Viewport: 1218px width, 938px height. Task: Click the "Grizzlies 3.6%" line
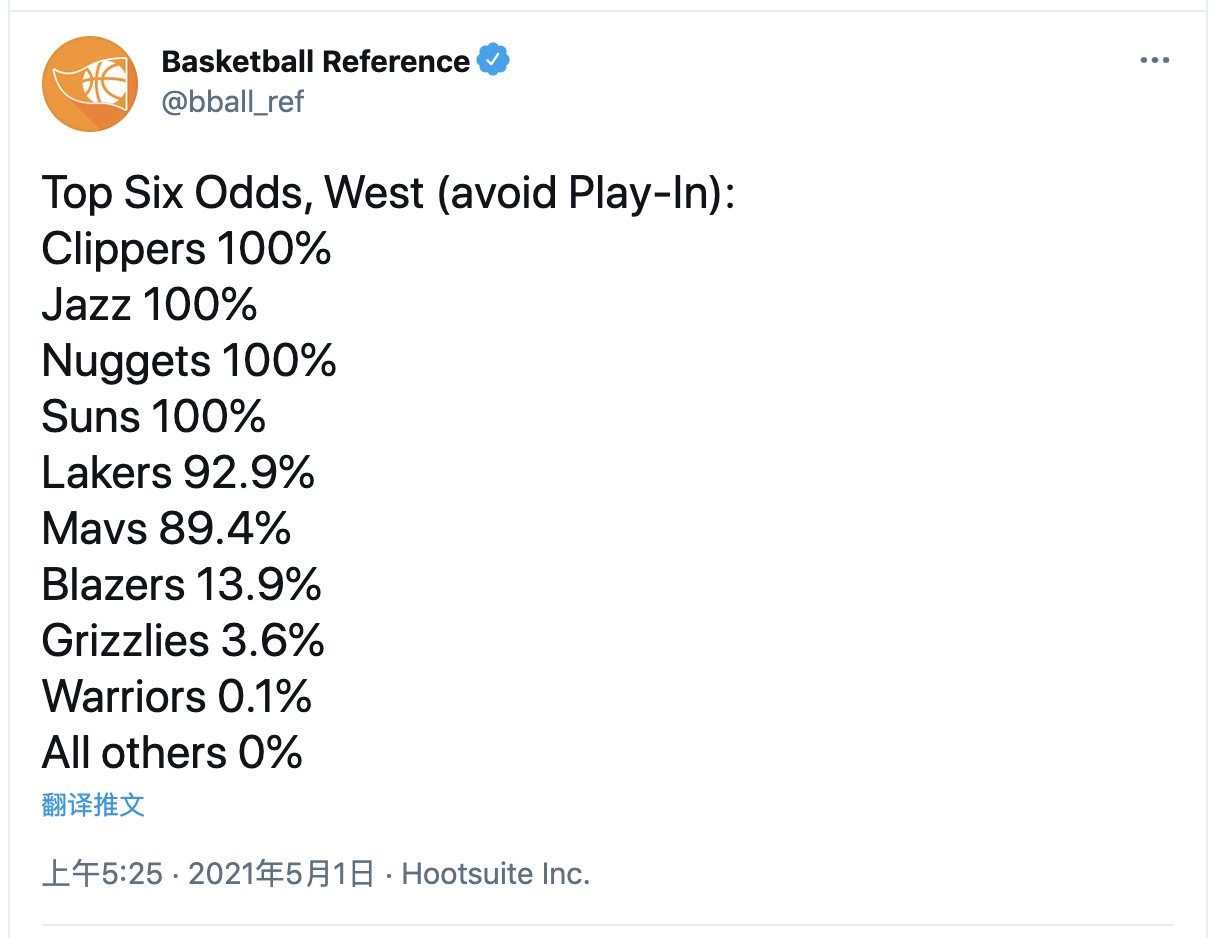[x=183, y=641]
